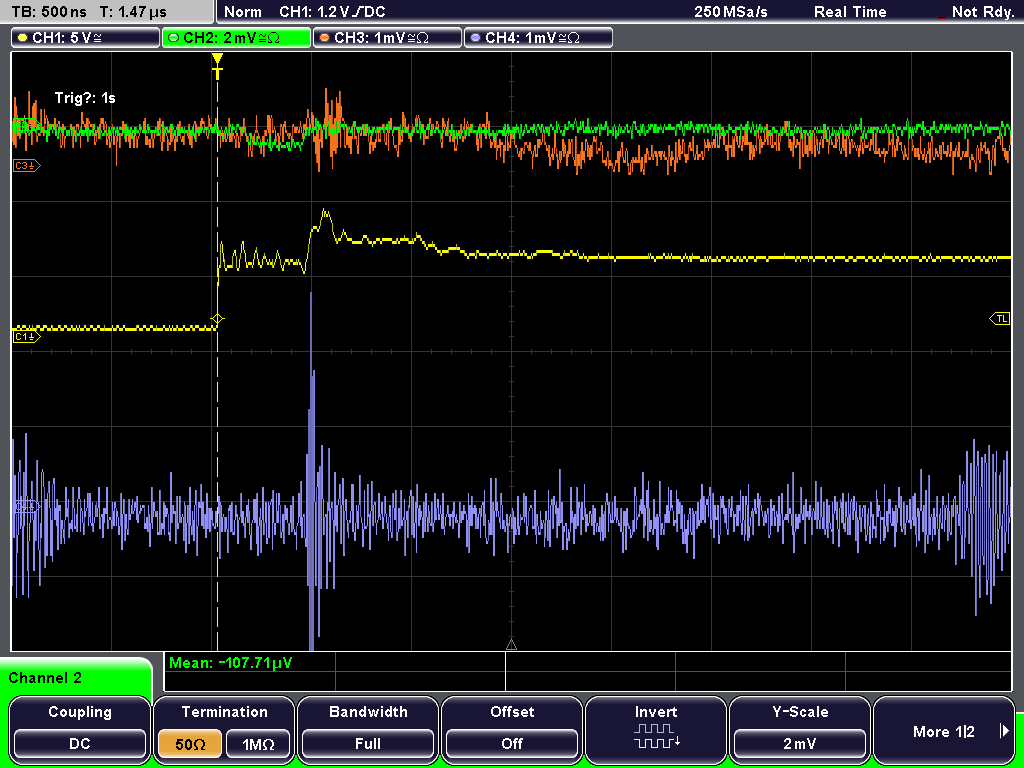Screen dimensions: 1024x768
Task: Select the CH3: 1 mV channel tab
Action: [x=387, y=38]
